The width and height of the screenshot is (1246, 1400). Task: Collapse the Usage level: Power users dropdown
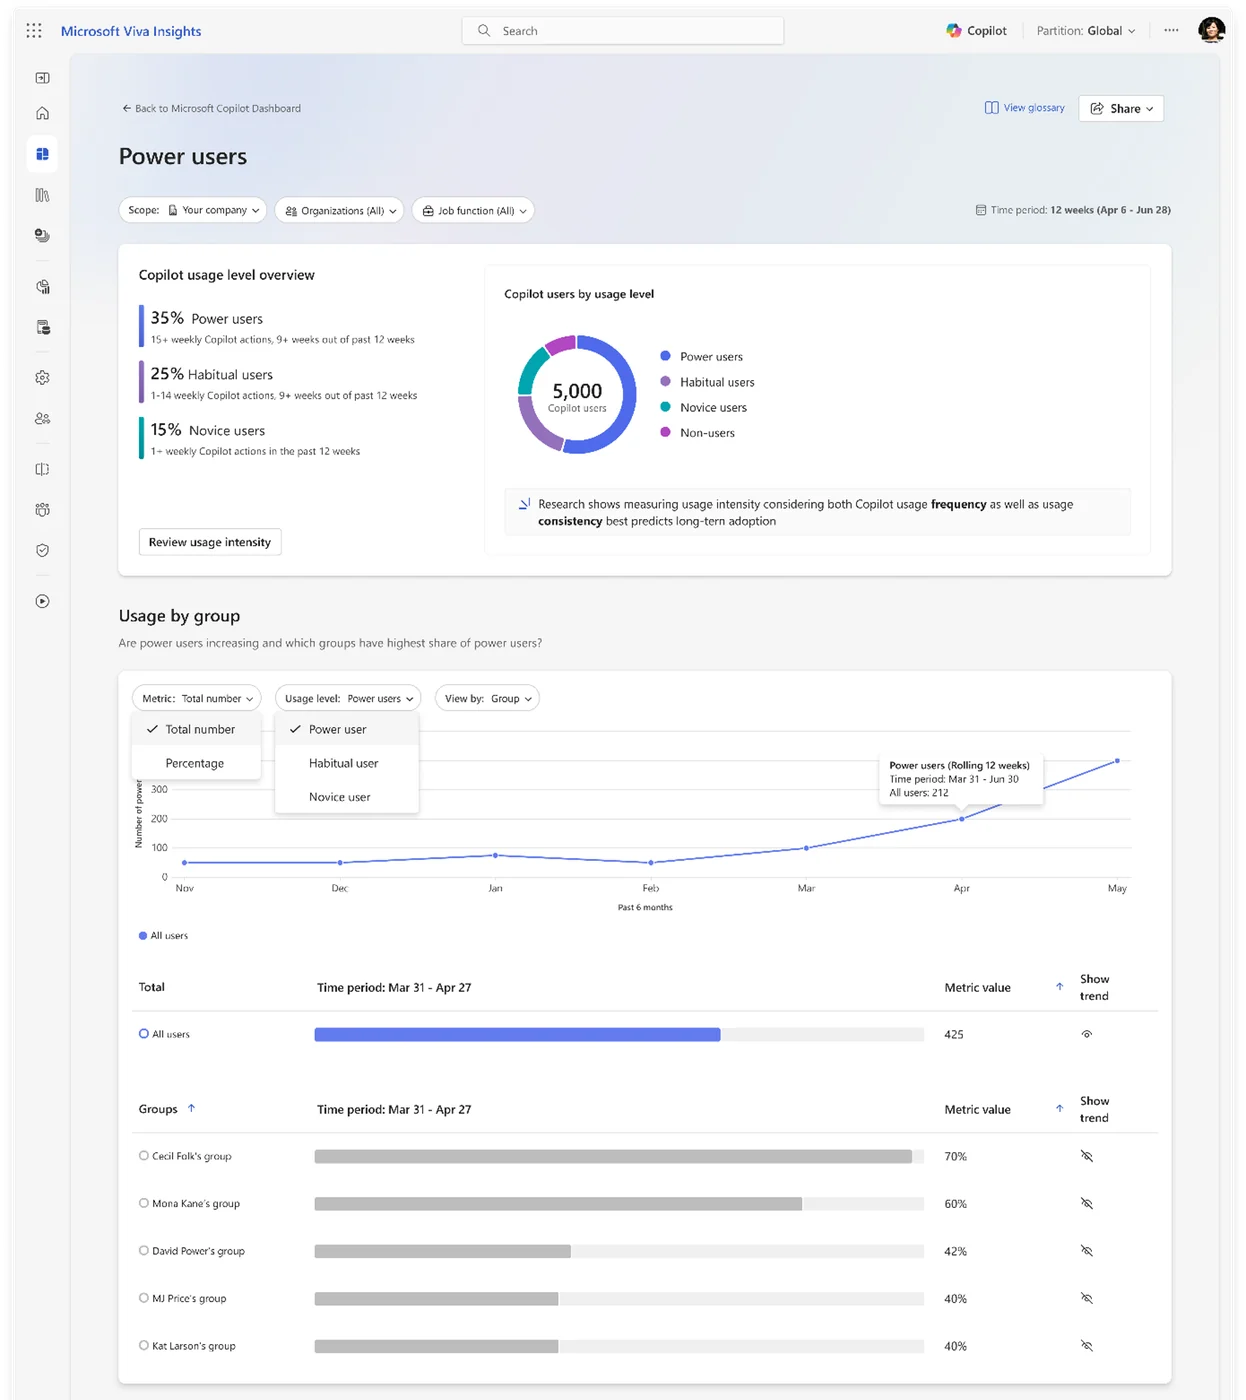coord(348,698)
